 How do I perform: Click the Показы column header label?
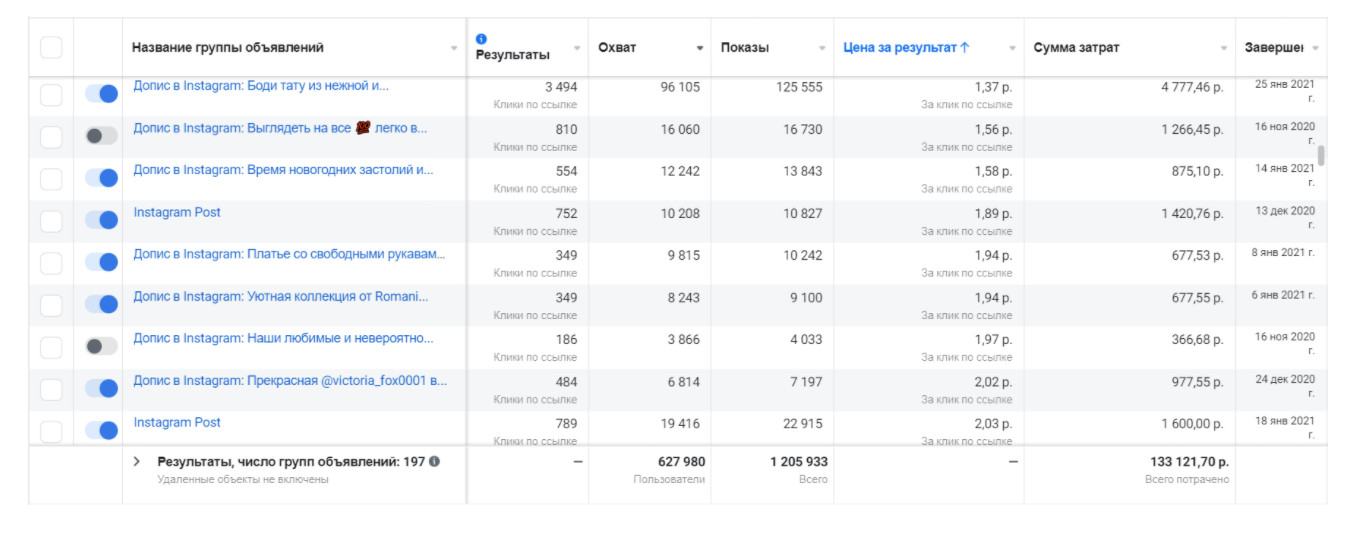745,48
